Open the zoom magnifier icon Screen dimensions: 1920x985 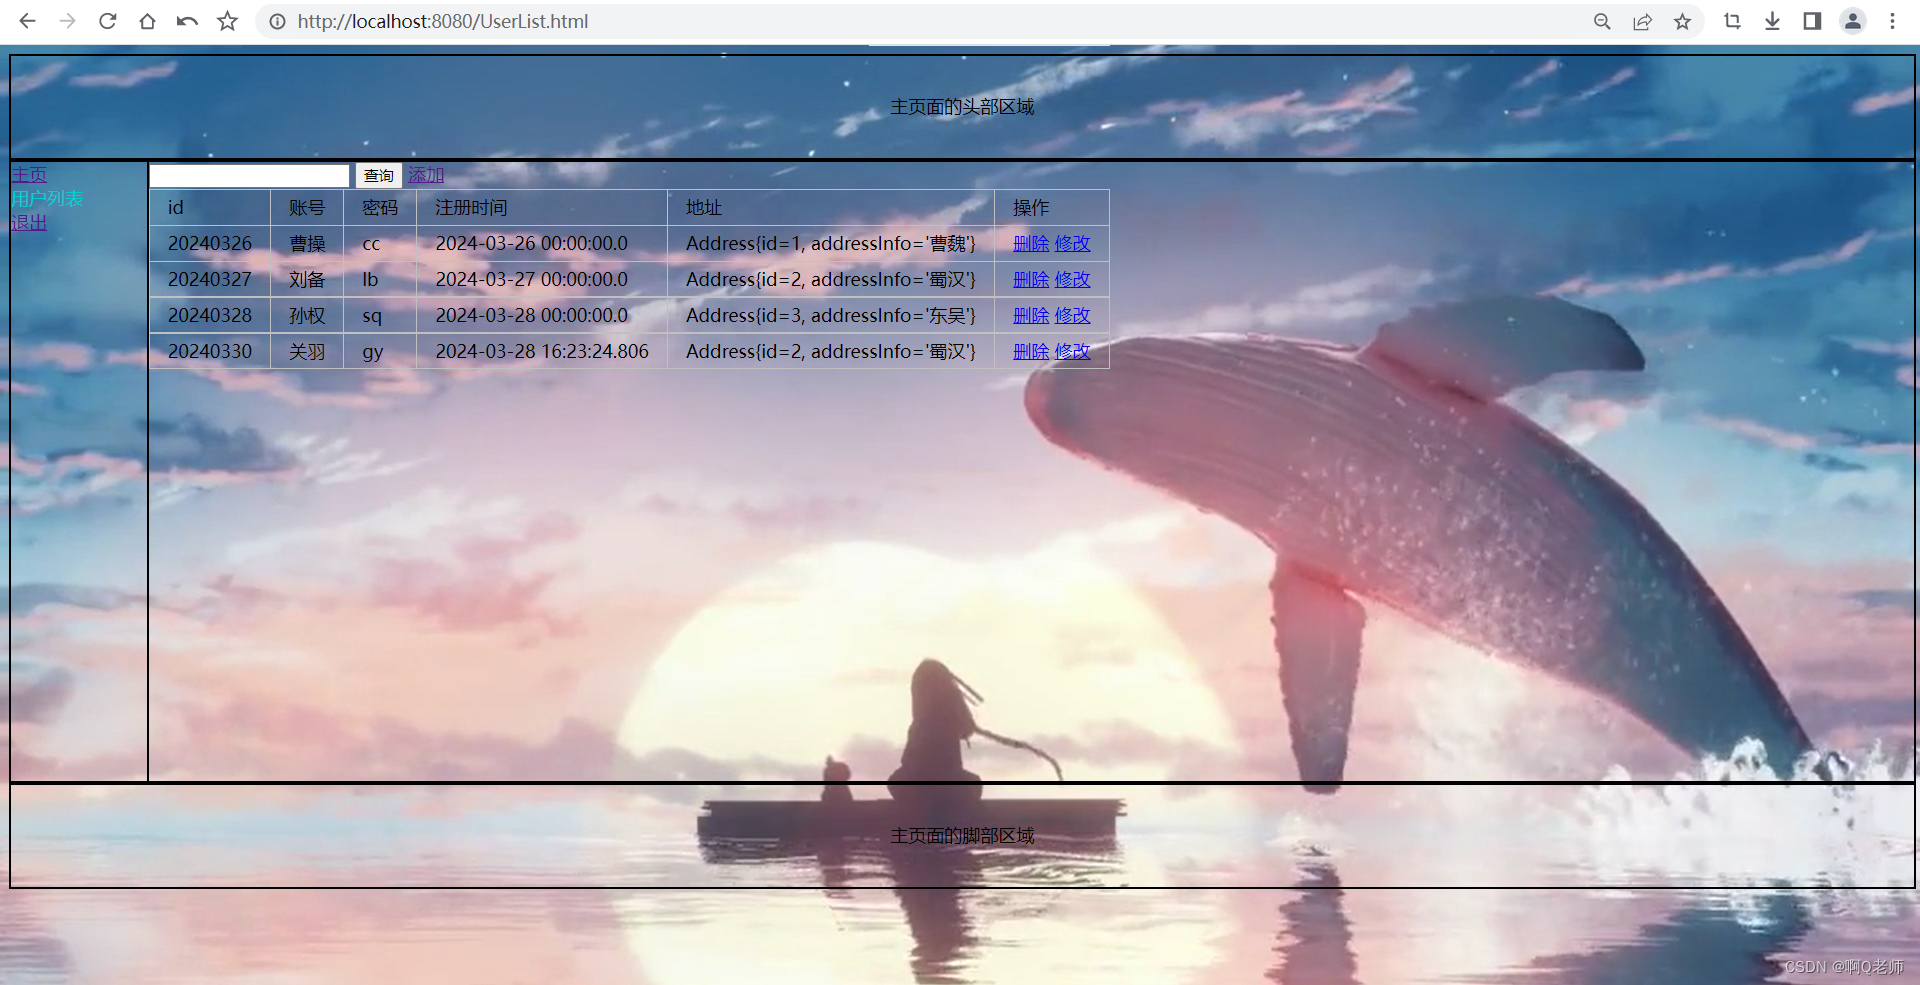pos(1602,21)
